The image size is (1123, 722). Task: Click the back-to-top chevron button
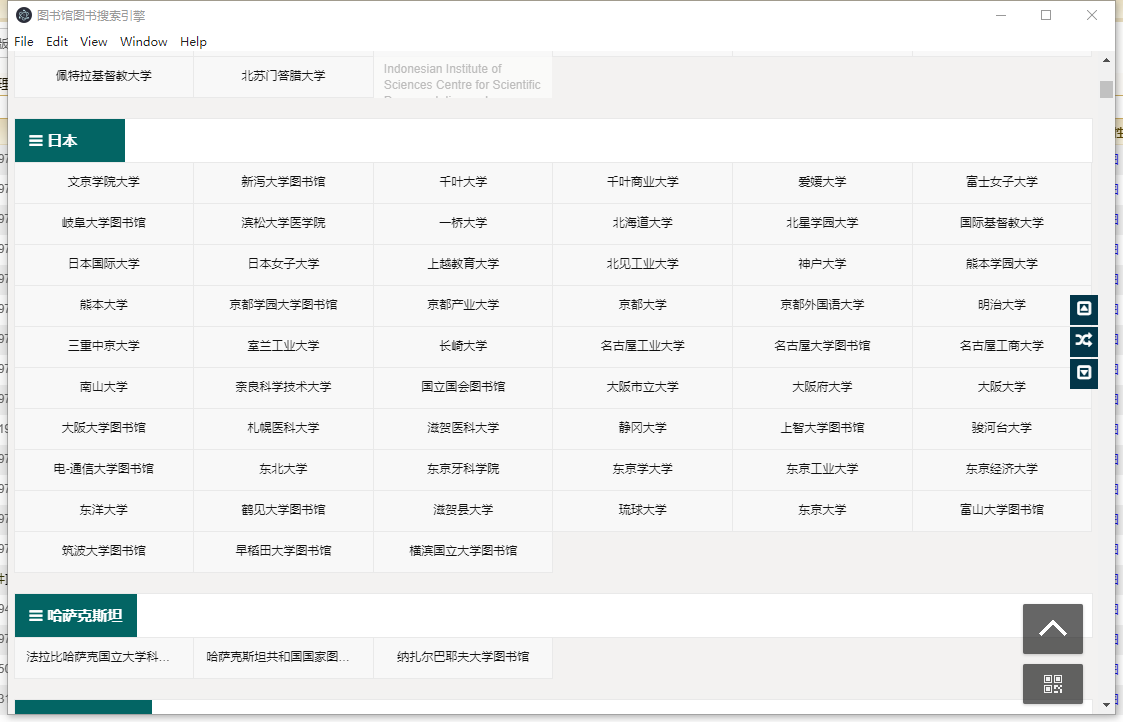click(x=1052, y=628)
